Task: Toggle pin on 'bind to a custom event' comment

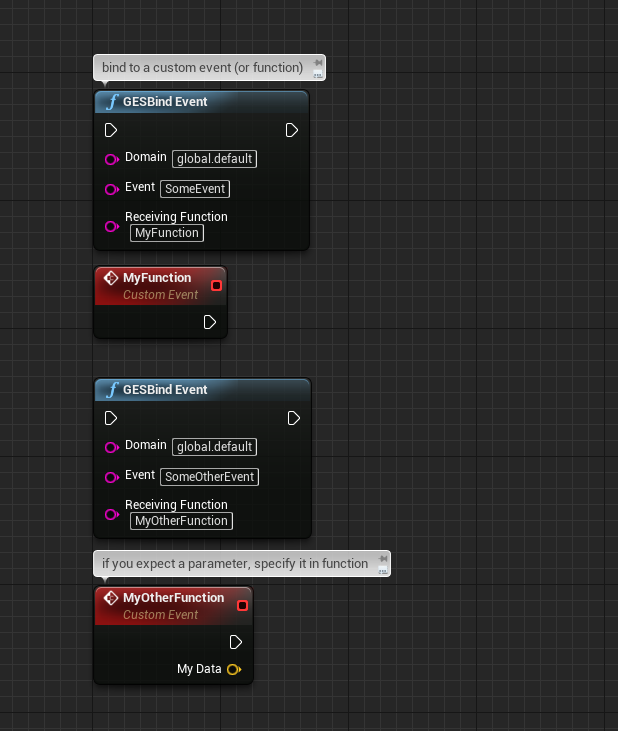Action: click(318, 63)
